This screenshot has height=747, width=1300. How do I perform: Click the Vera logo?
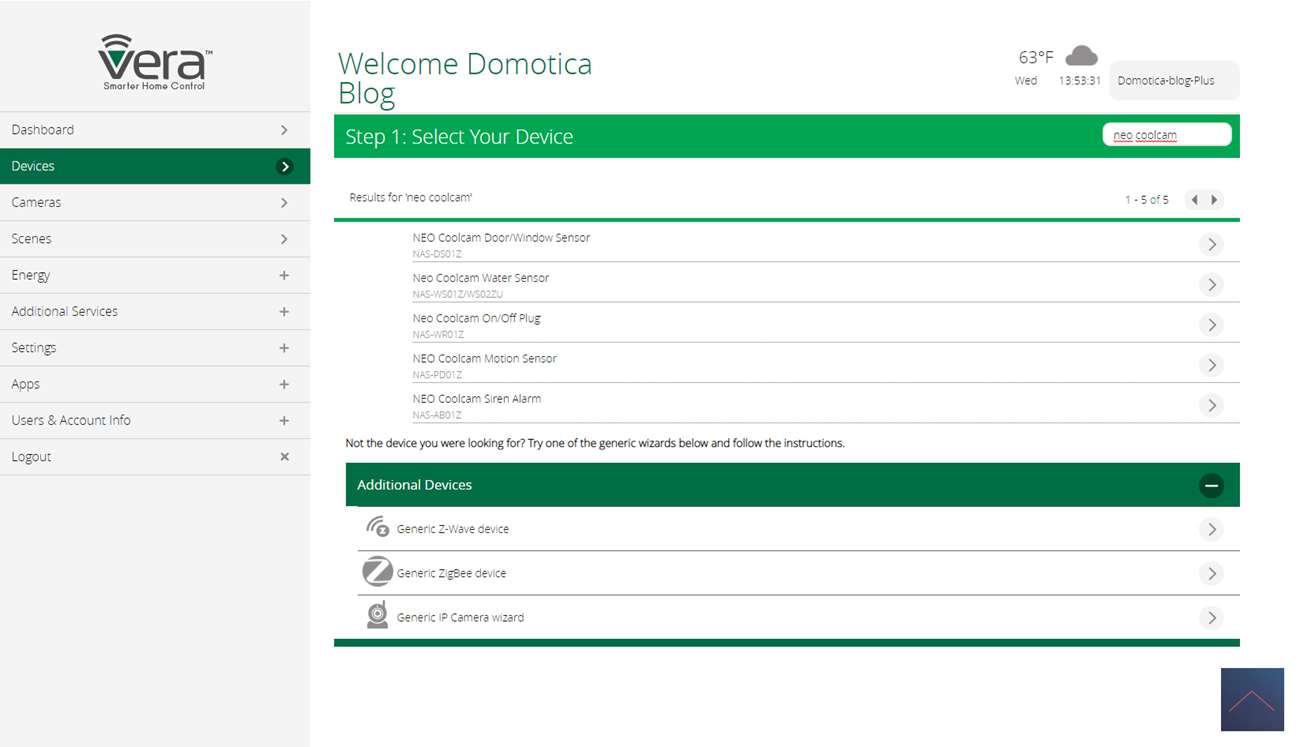(154, 62)
